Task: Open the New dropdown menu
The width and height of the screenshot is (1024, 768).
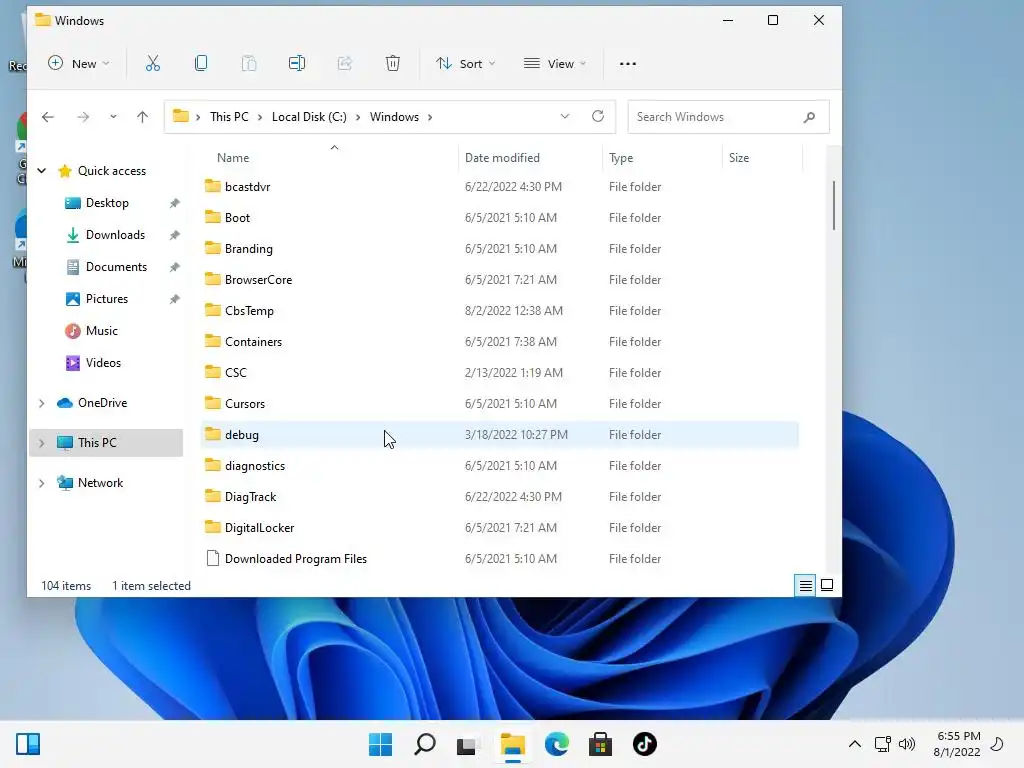Action: click(x=79, y=63)
